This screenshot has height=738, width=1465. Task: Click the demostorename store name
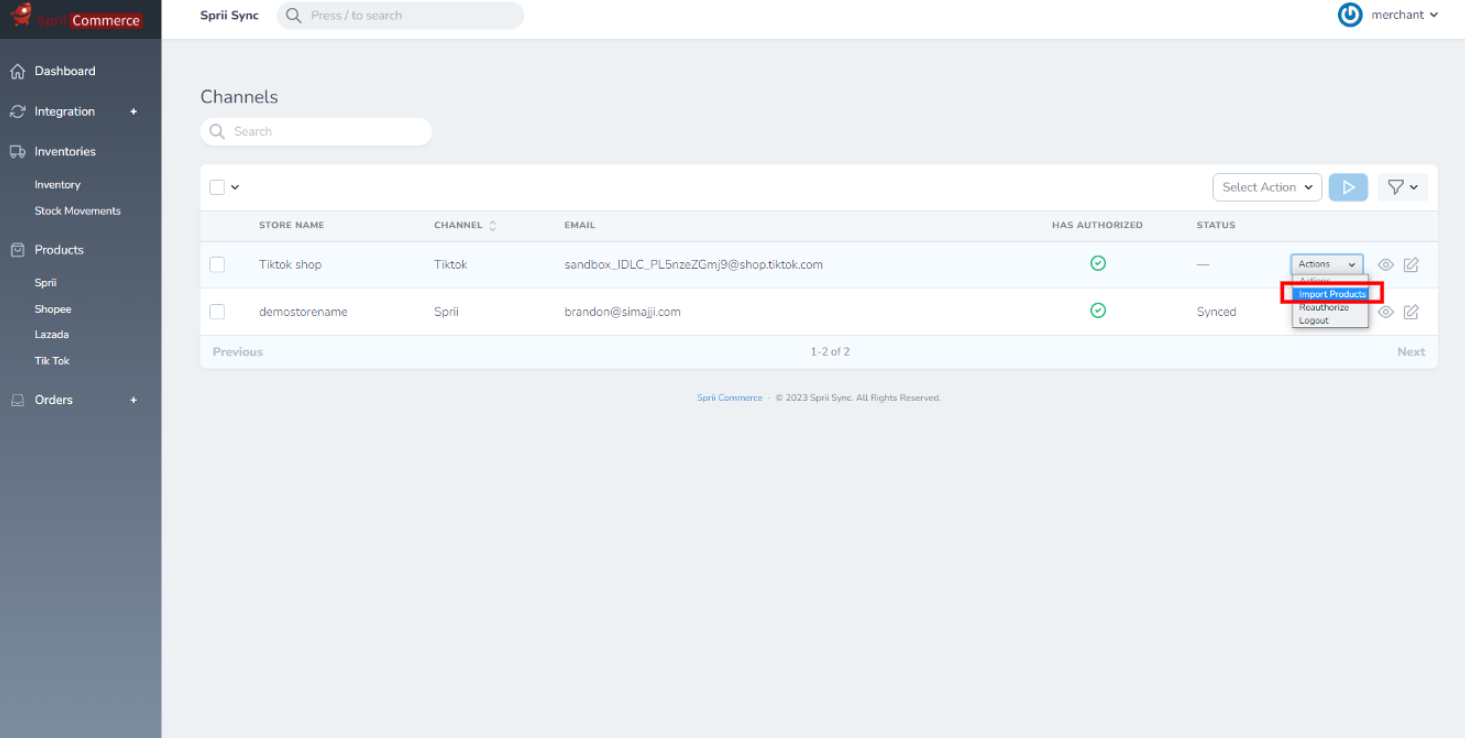click(303, 312)
